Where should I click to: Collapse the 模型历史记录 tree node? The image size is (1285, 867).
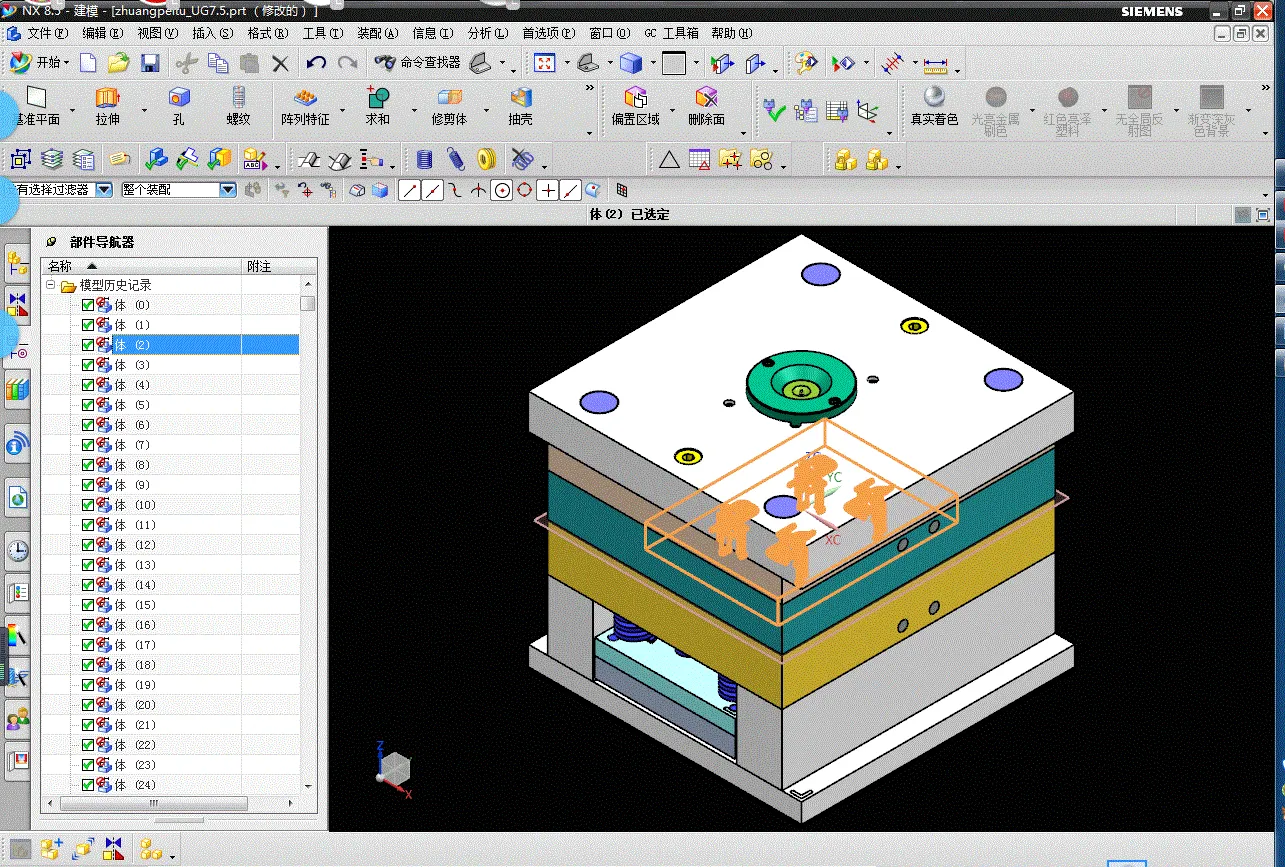click(50, 285)
